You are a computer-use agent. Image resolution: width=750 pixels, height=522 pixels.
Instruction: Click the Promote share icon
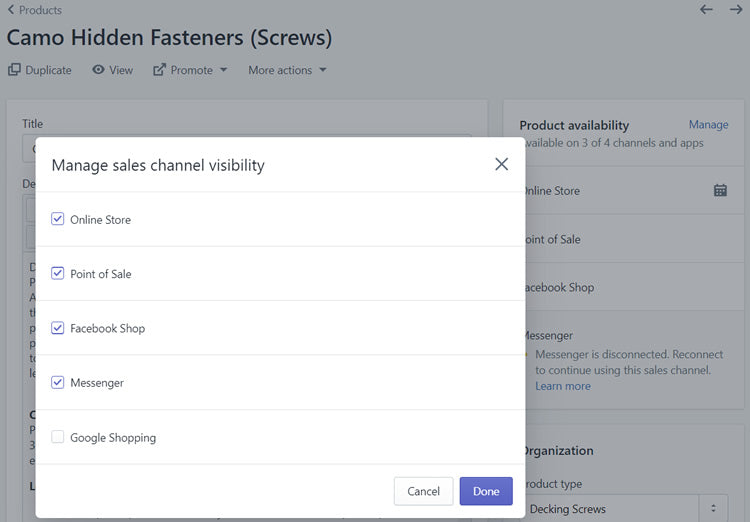tap(159, 70)
